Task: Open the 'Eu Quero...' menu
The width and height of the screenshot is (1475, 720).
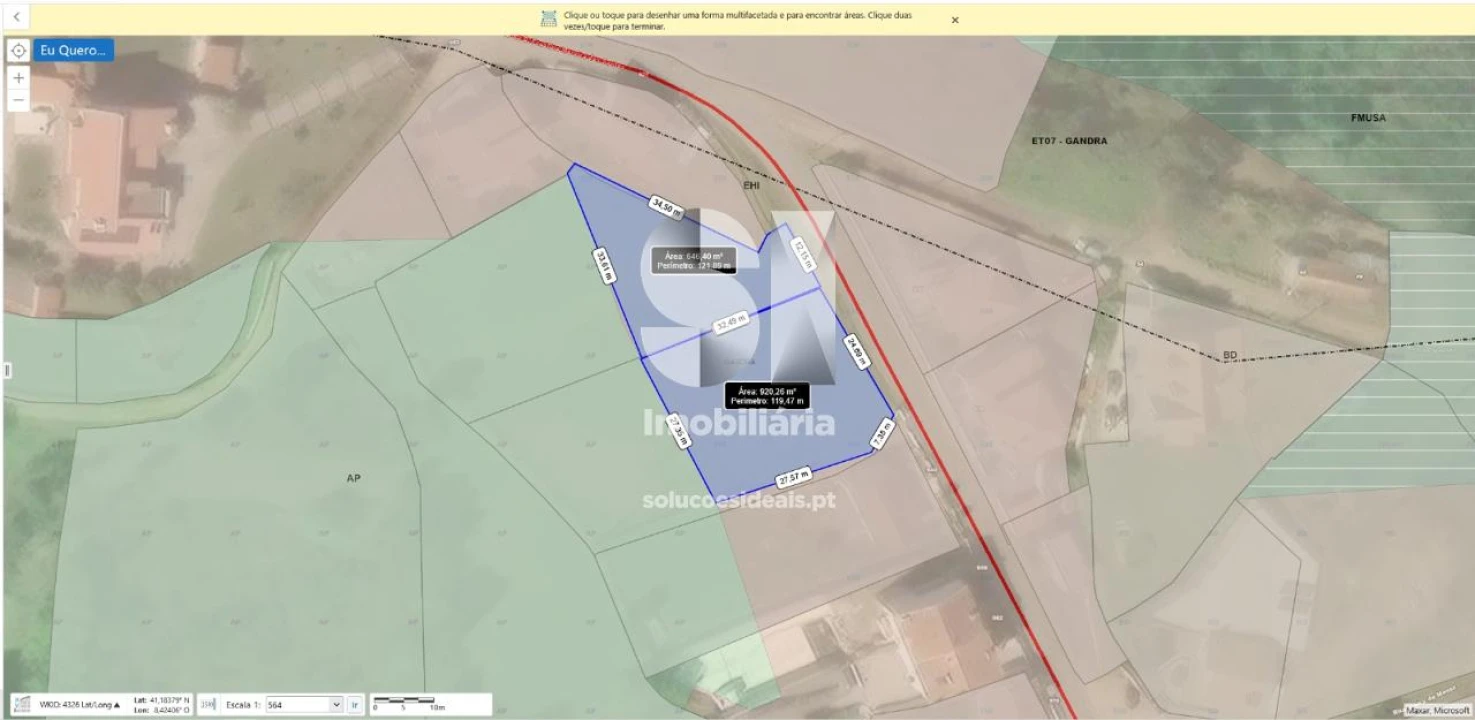Action: coord(73,50)
